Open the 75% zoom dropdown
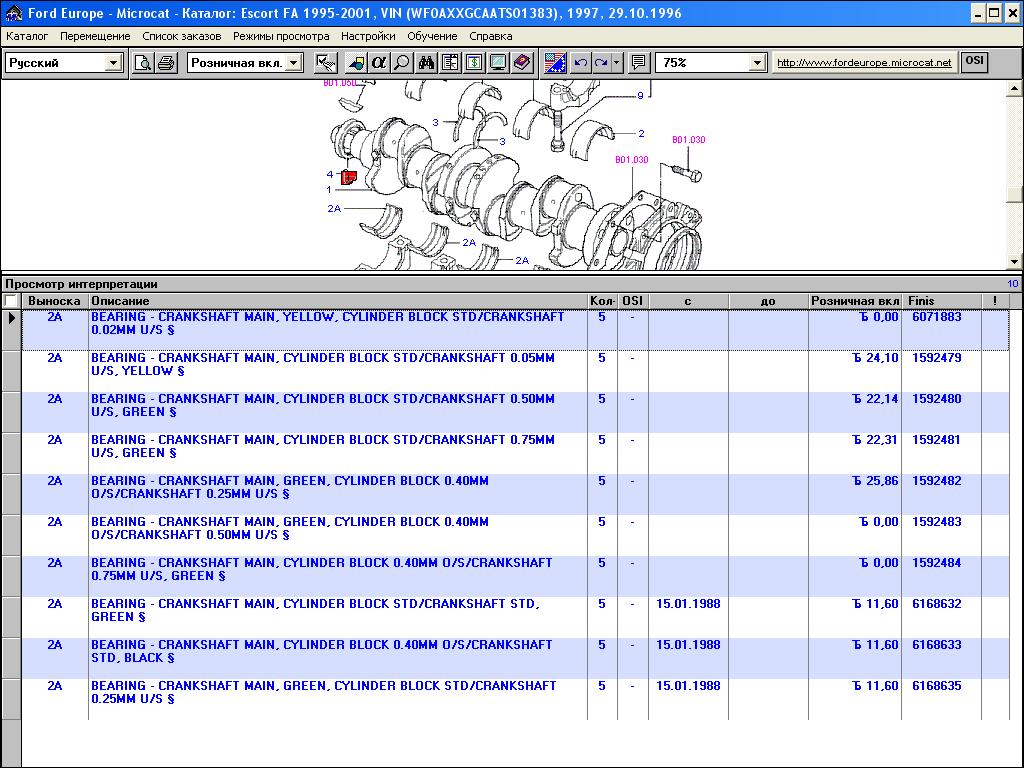The height and width of the screenshot is (768, 1024). tap(757, 63)
